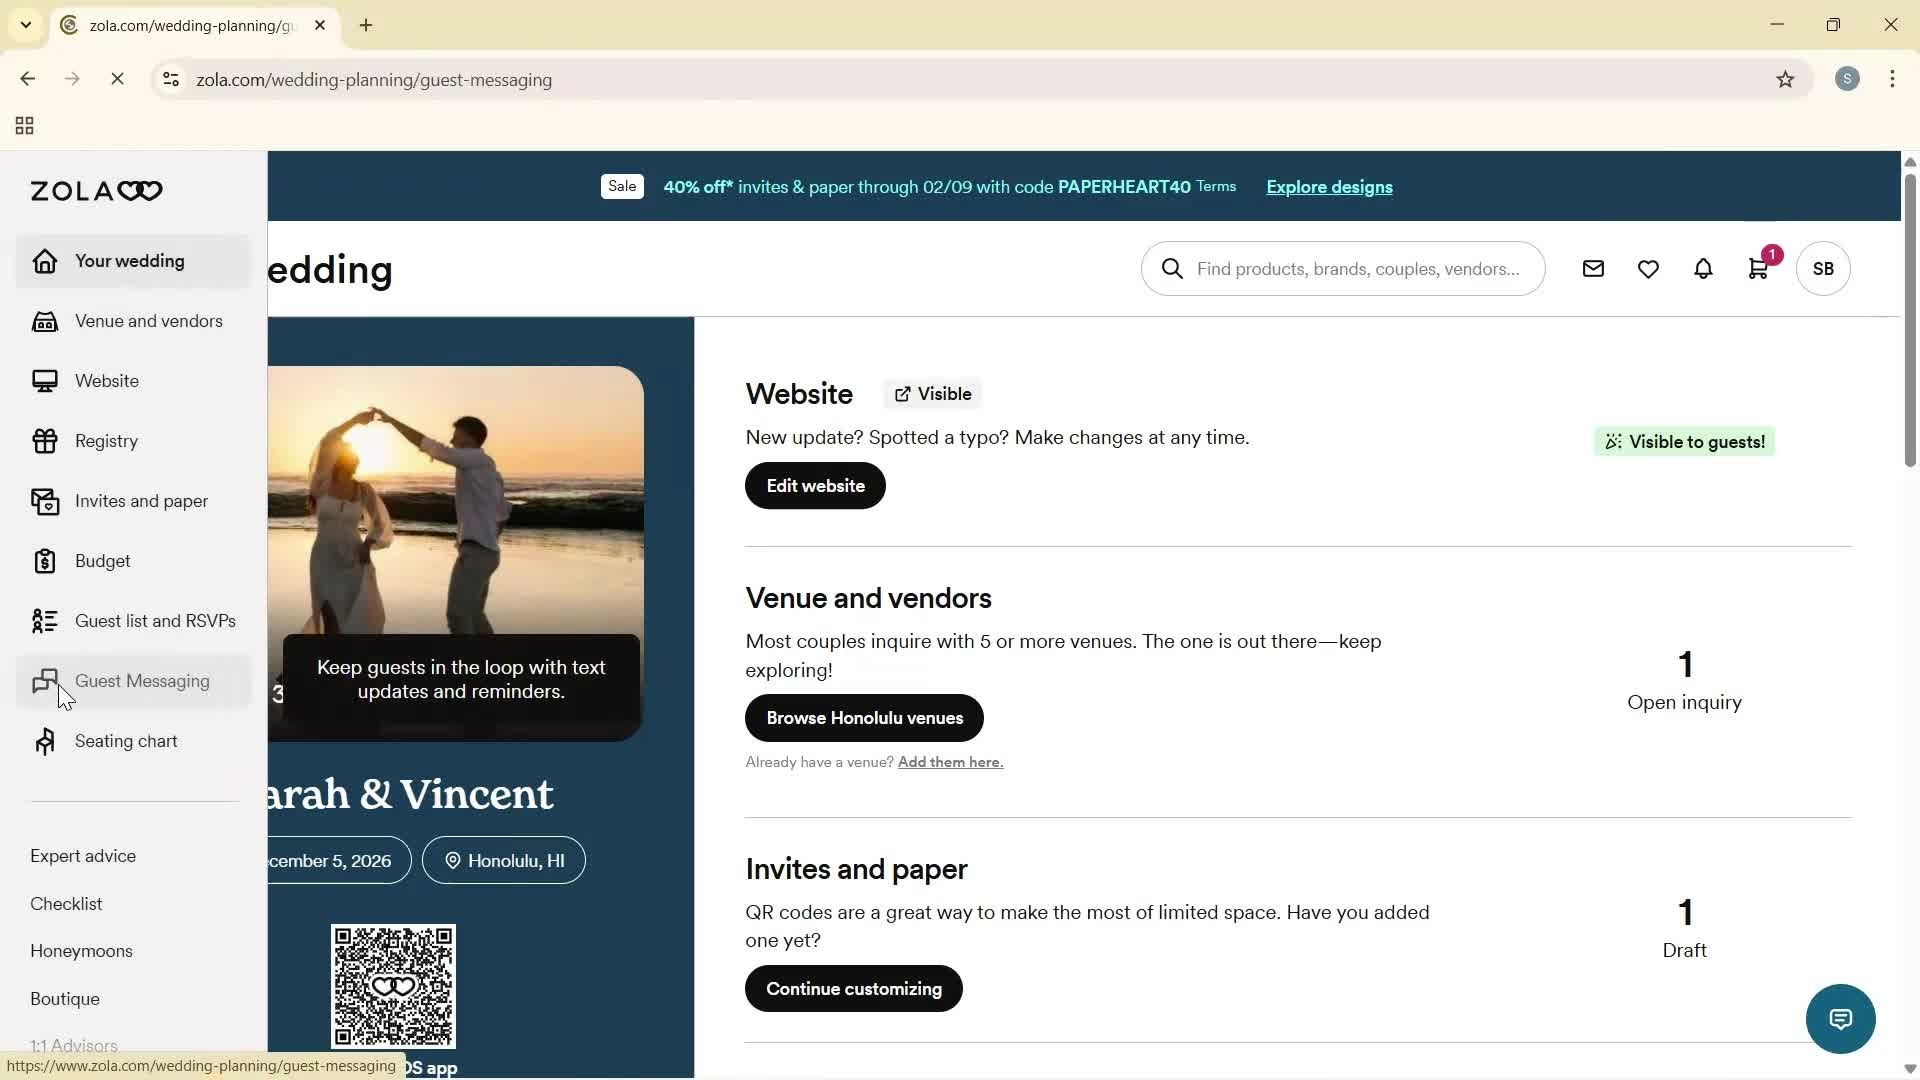Screen dimensions: 1920x1080
Task: Click the Edit website button
Action: coord(815,486)
